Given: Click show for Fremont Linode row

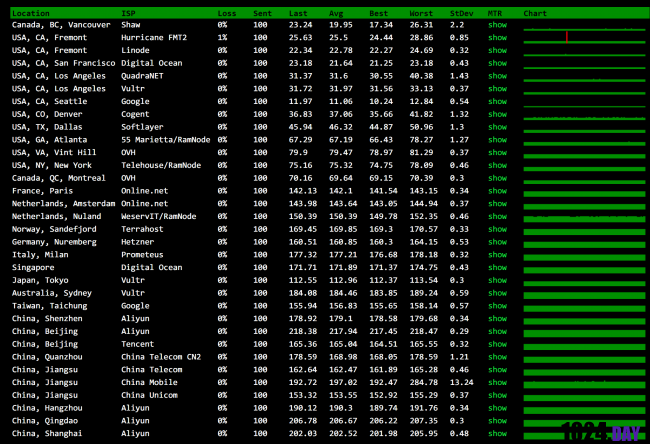Looking at the screenshot, I should pos(497,51).
